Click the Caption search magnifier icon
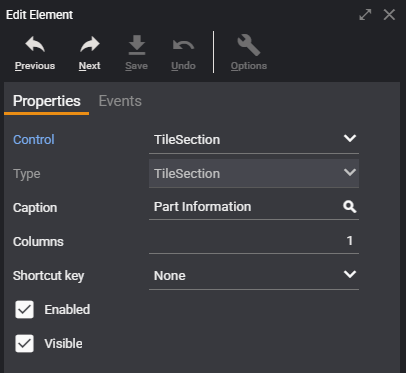406x373 pixels. point(350,207)
